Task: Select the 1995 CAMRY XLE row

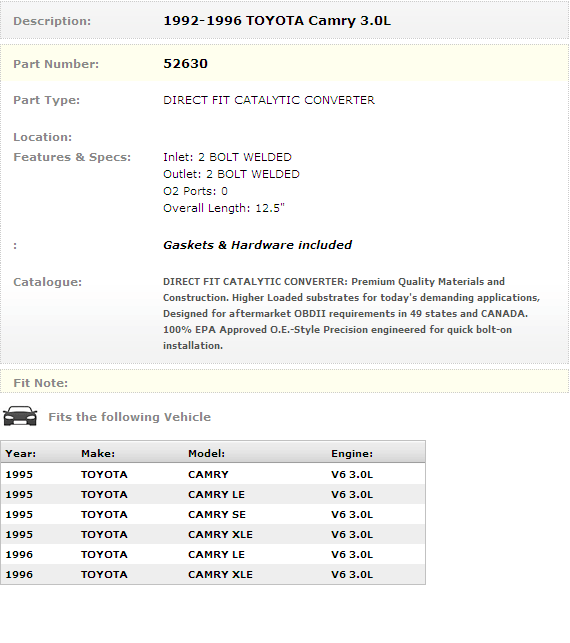Action: pos(213,535)
